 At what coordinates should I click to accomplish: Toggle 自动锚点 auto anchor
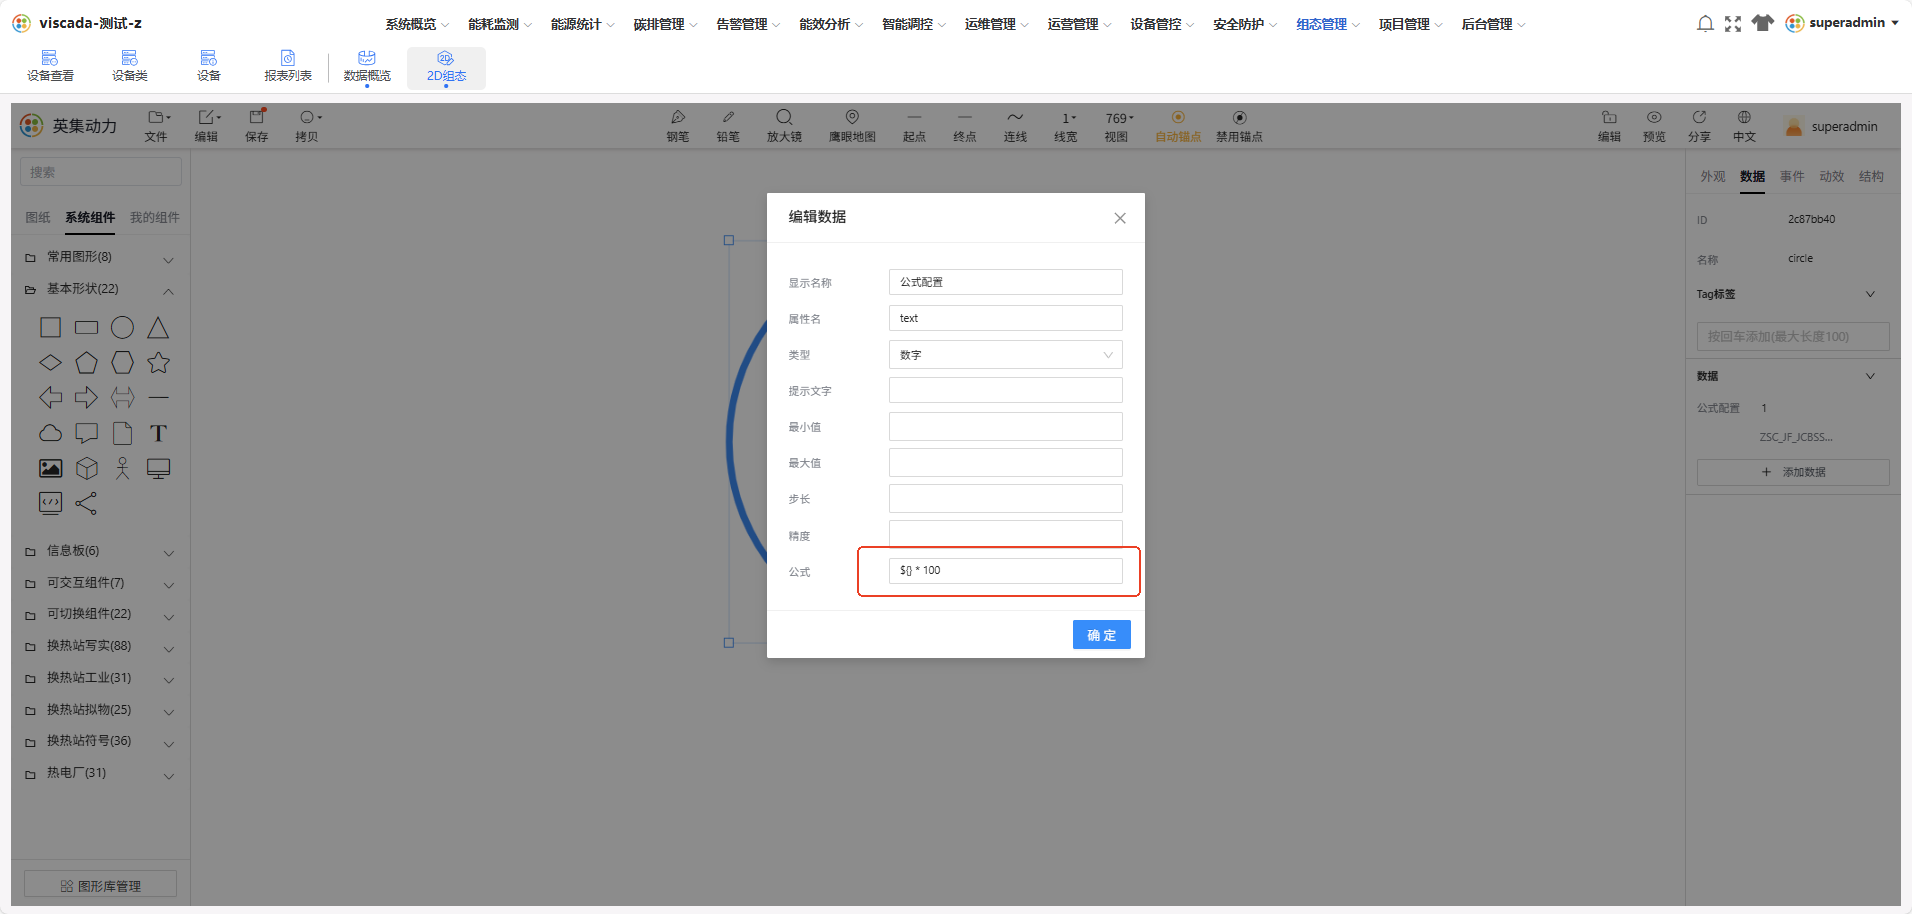click(x=1178, y=126)
